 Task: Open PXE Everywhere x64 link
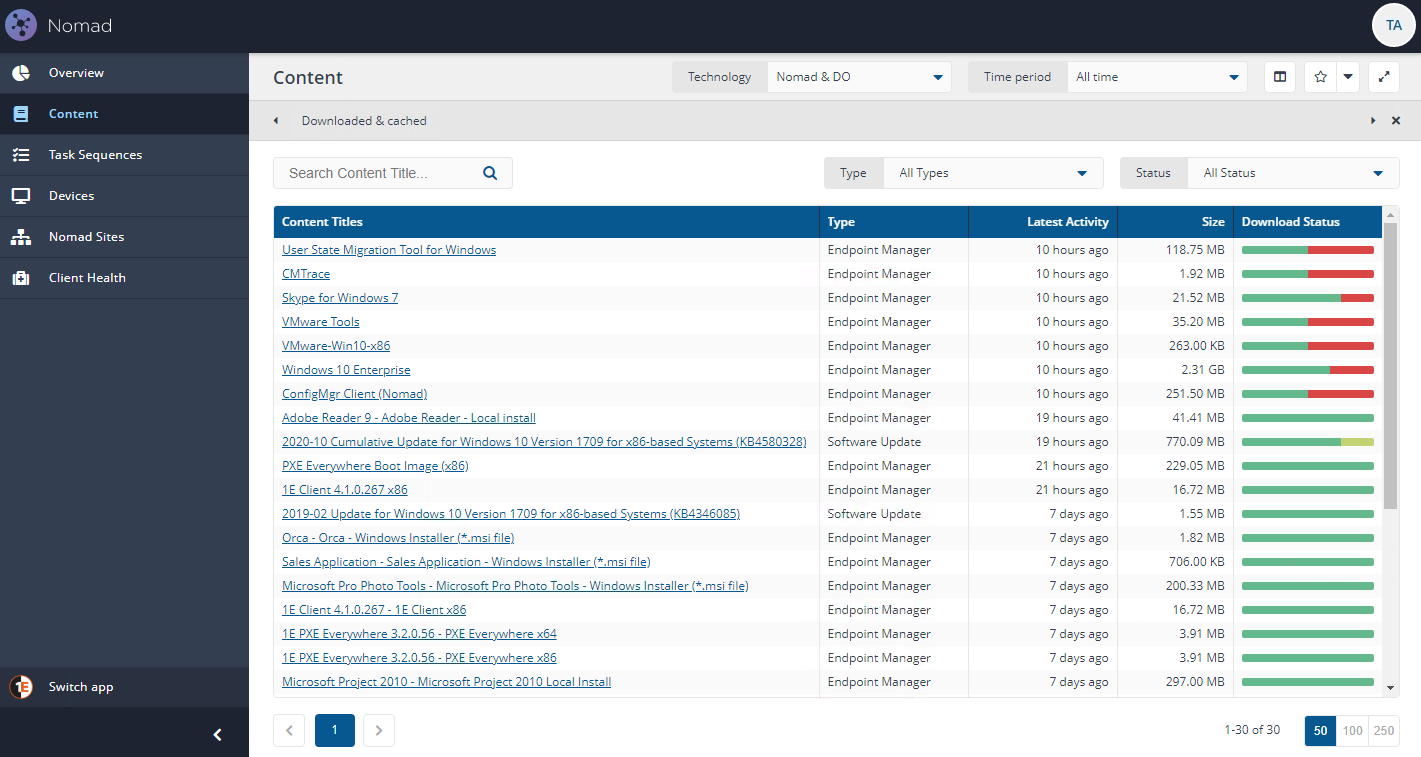coord(419,634)
